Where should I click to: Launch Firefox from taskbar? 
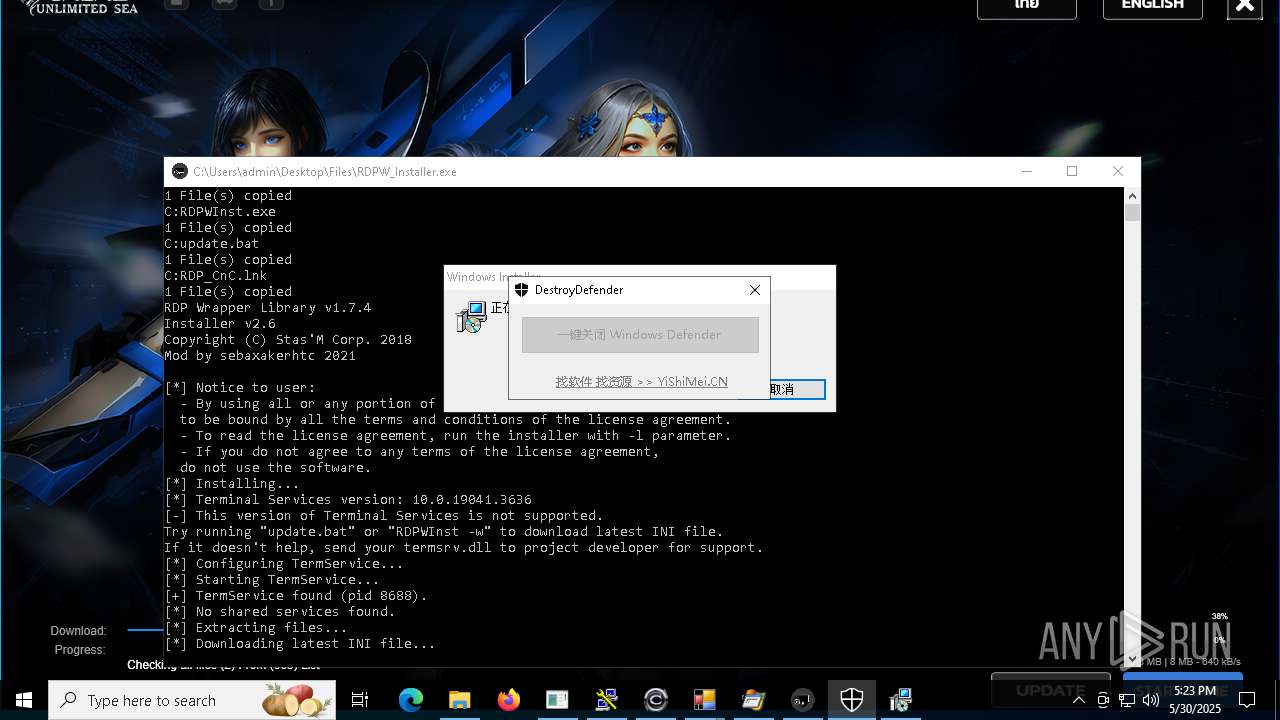tap(508, 700)
